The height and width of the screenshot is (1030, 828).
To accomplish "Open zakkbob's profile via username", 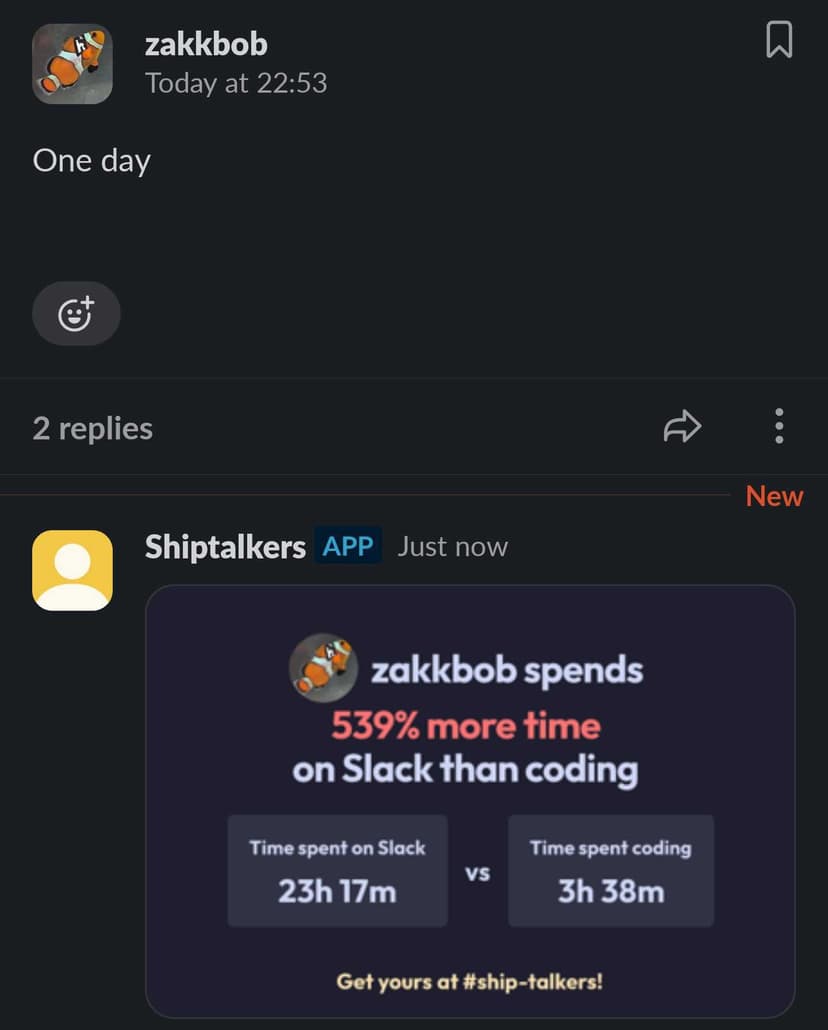I will pos(206,45).
